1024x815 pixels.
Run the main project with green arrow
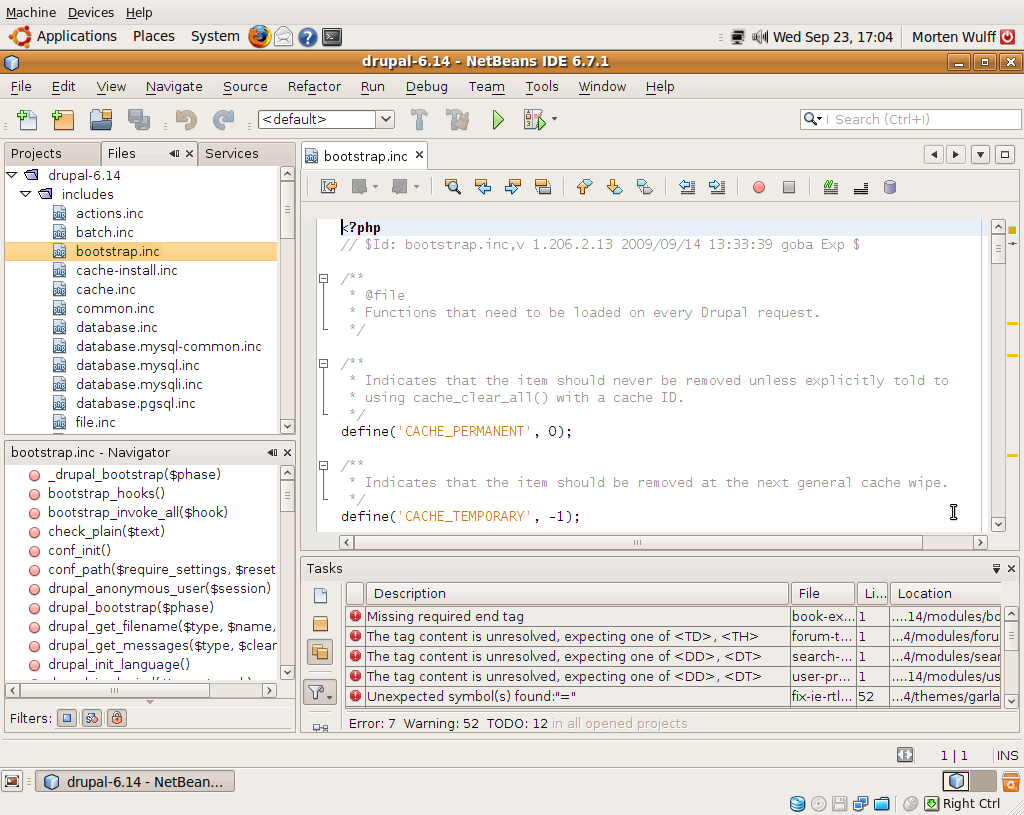498,120
